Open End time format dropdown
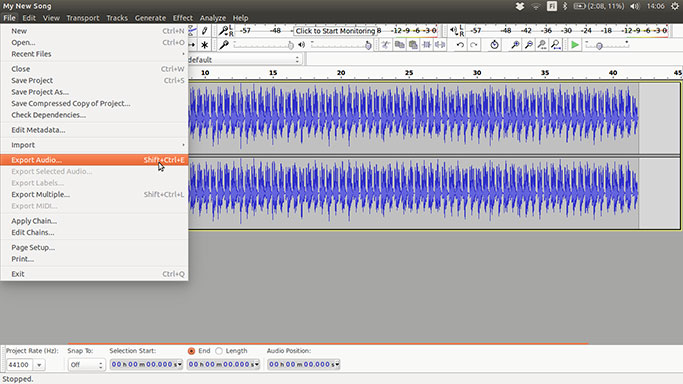This screenshot has height=384, width=683. pos(257,364)
